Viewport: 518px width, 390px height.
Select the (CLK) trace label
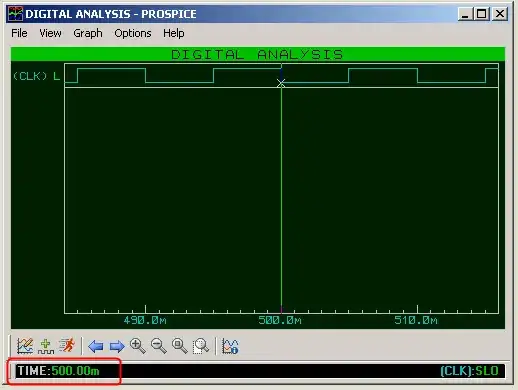[30, 76]
